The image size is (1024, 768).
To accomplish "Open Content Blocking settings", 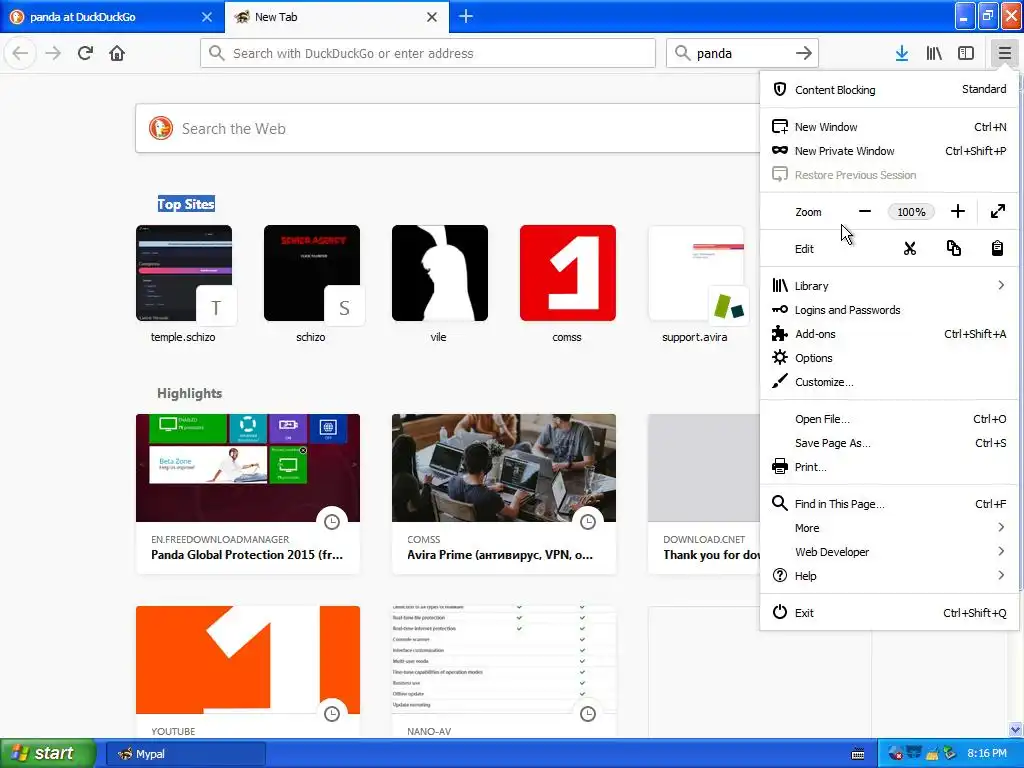I will (x=889, y=89).
